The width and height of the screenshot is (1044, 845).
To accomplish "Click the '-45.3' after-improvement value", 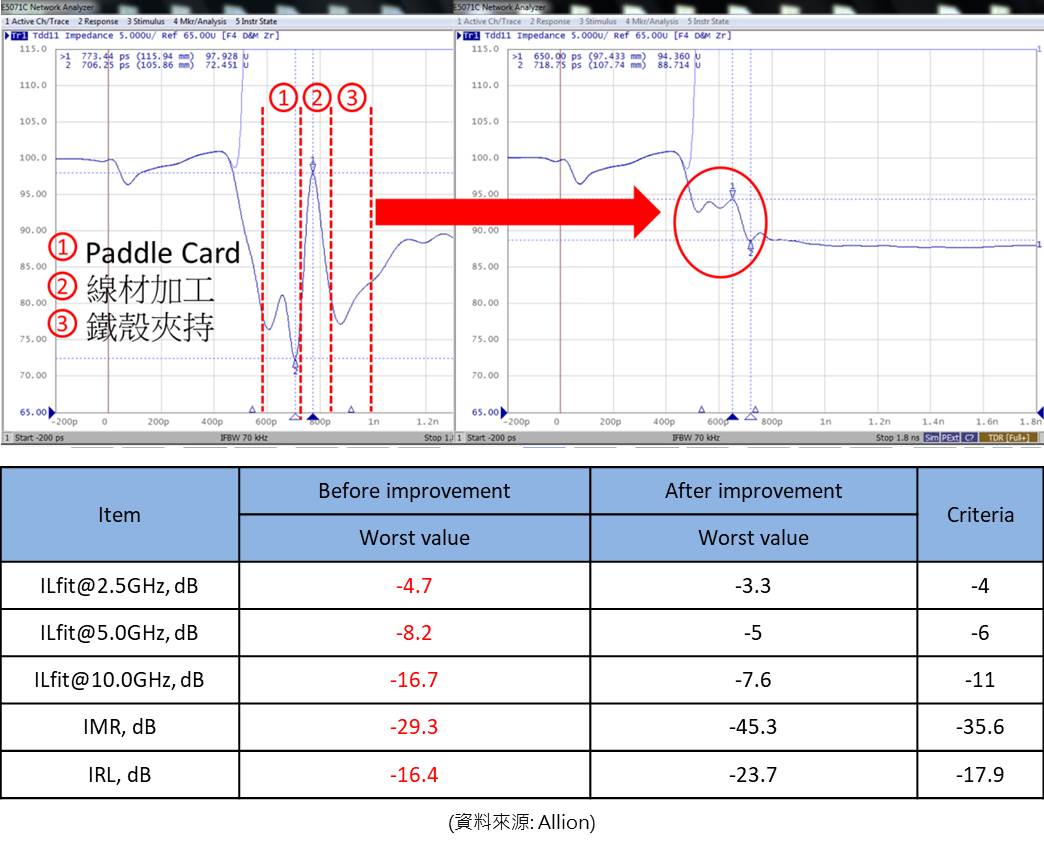I will click(x=753, y=727).
